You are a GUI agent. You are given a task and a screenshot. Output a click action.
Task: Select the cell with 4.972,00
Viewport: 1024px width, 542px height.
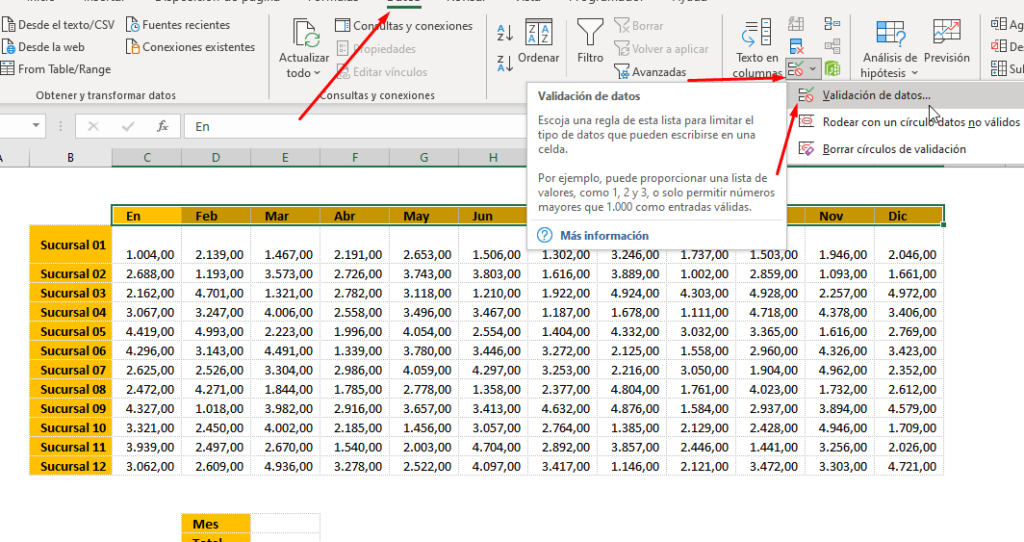point(908,293)
